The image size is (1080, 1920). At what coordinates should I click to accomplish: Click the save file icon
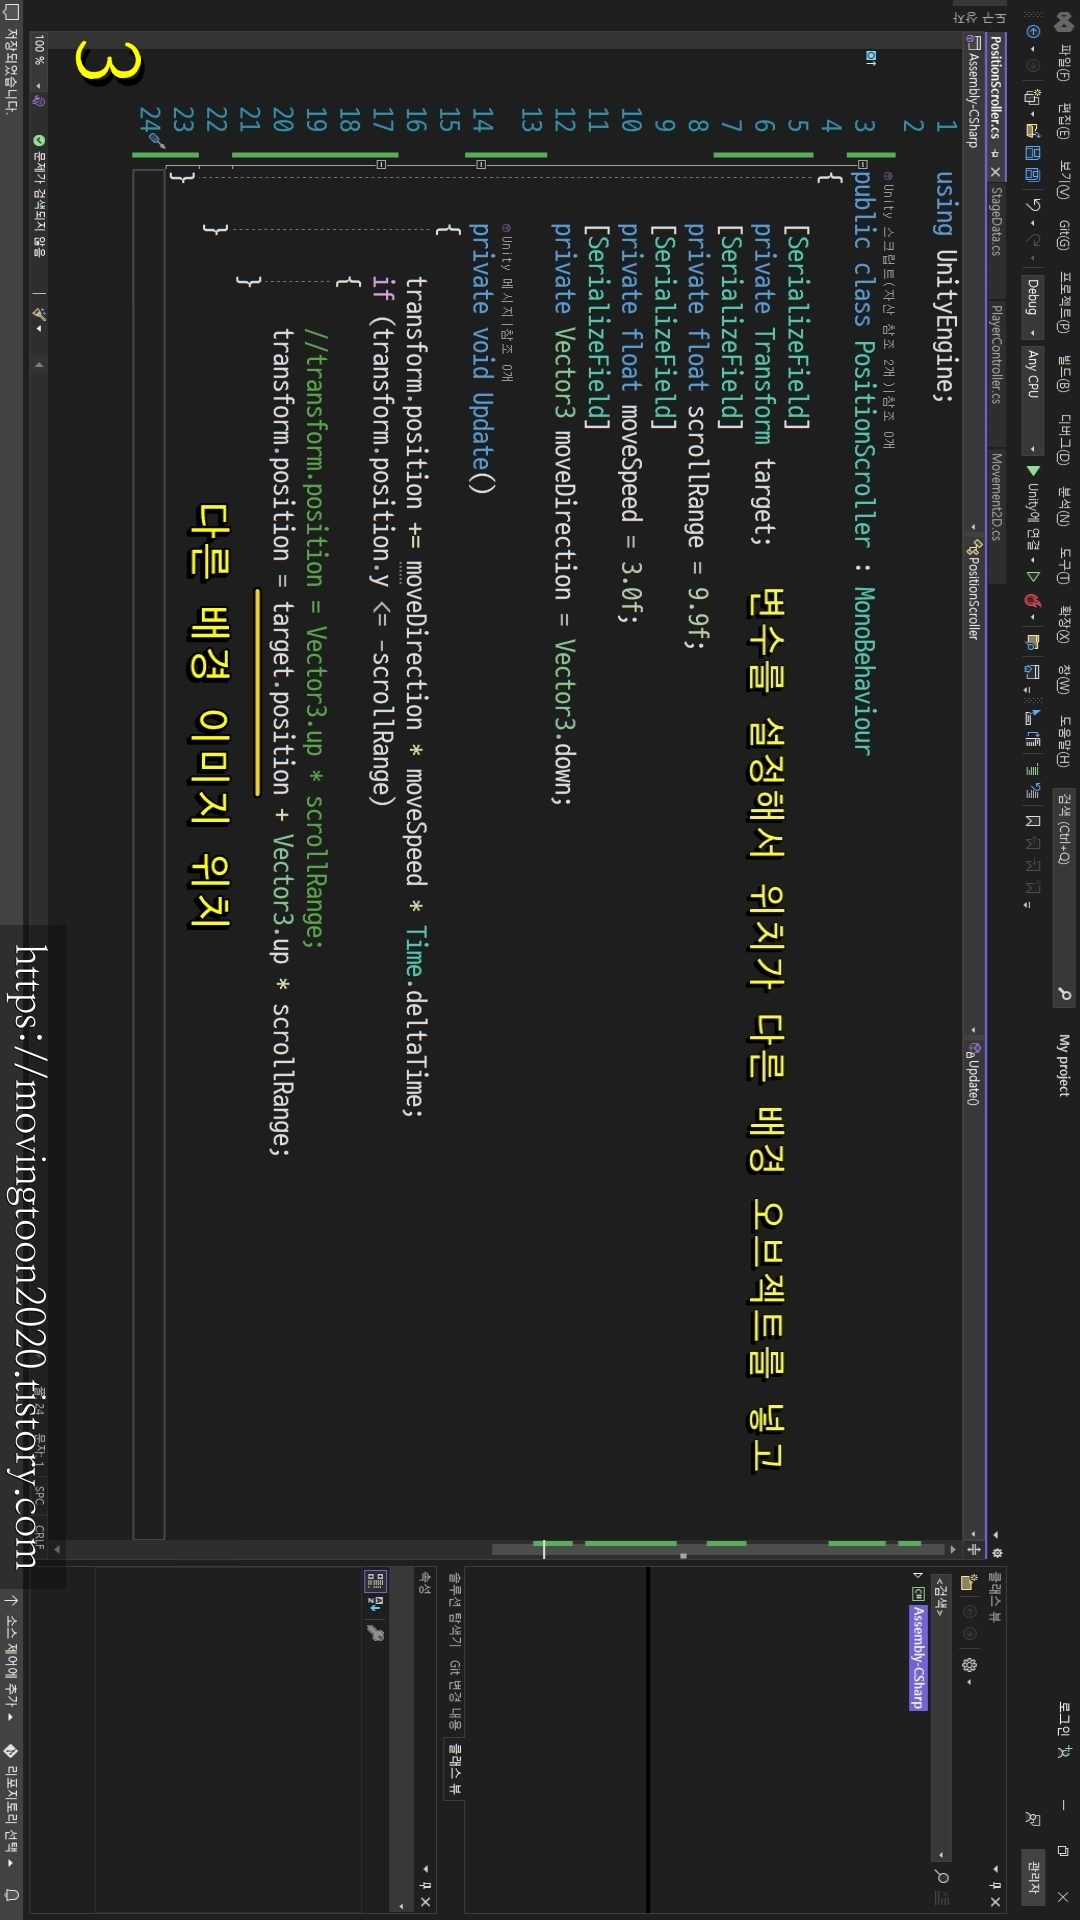1033,152
